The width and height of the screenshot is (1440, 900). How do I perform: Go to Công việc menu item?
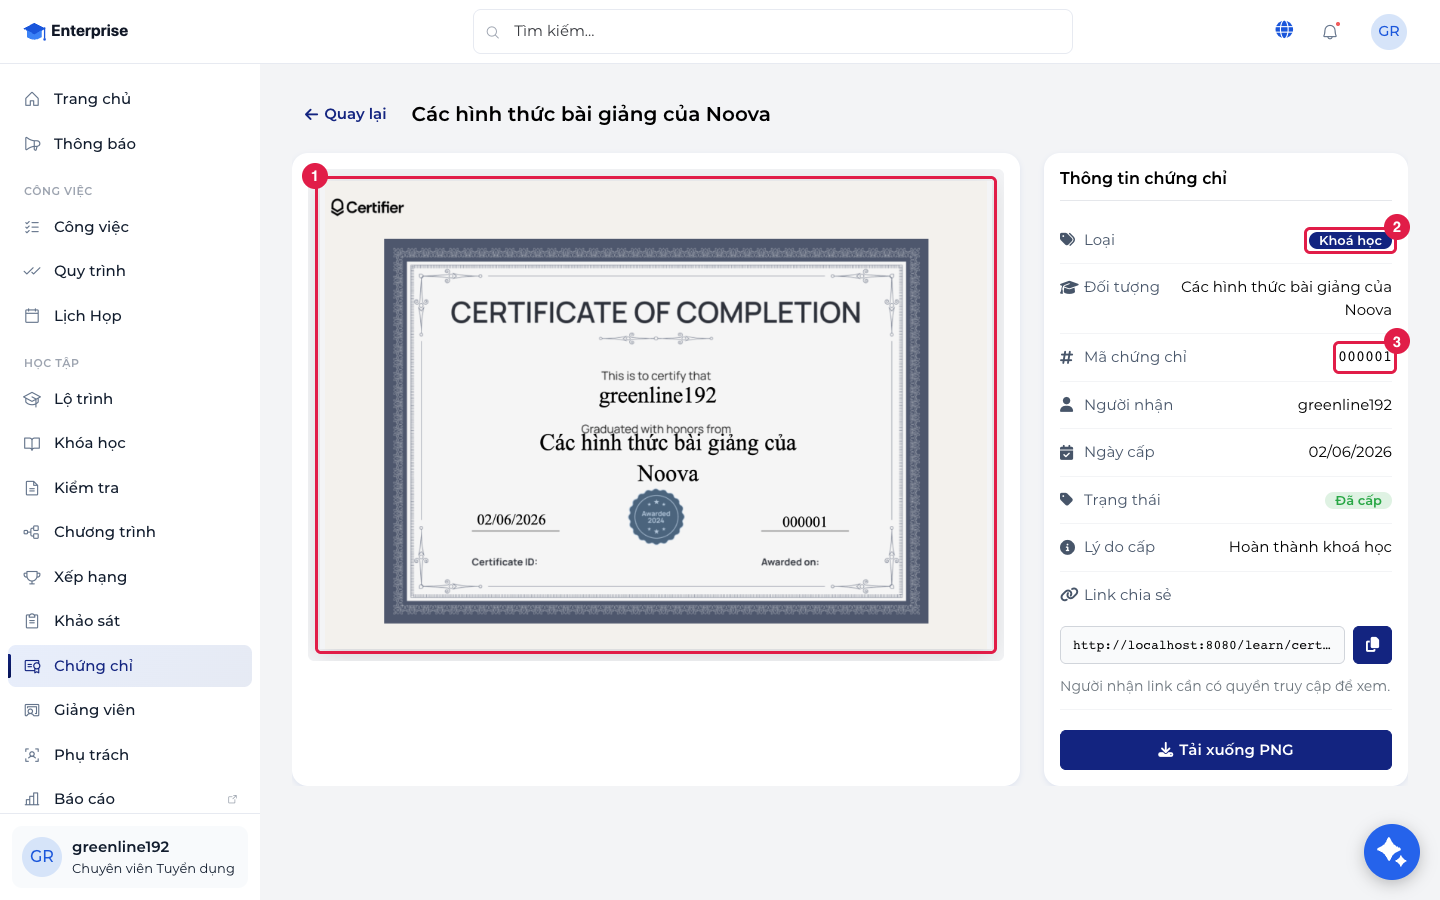tap(130, 227)
